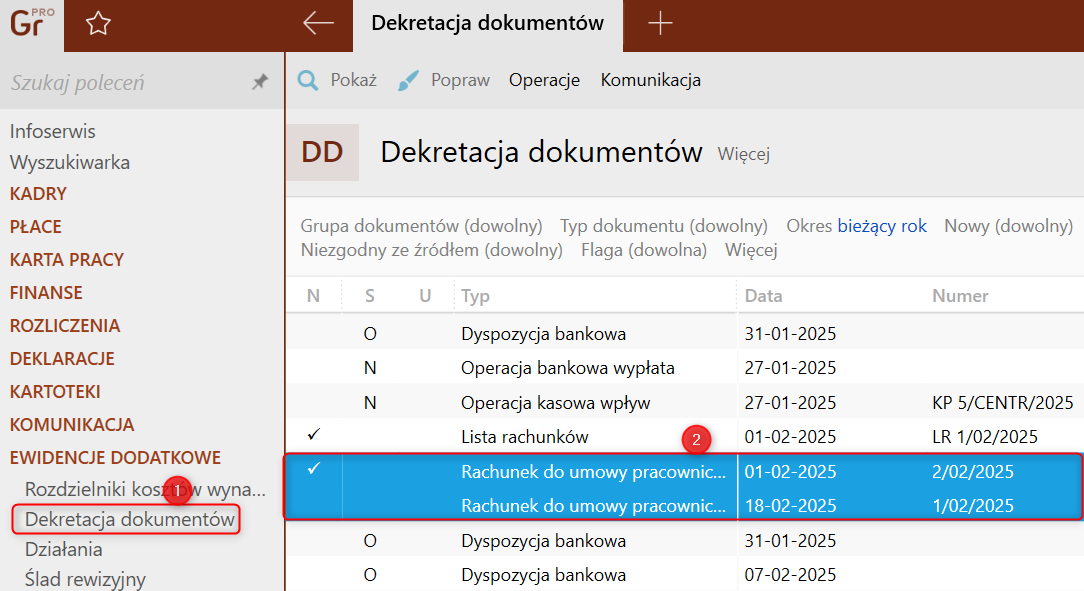Open a new tab with plus icon

tap(660, 24)
